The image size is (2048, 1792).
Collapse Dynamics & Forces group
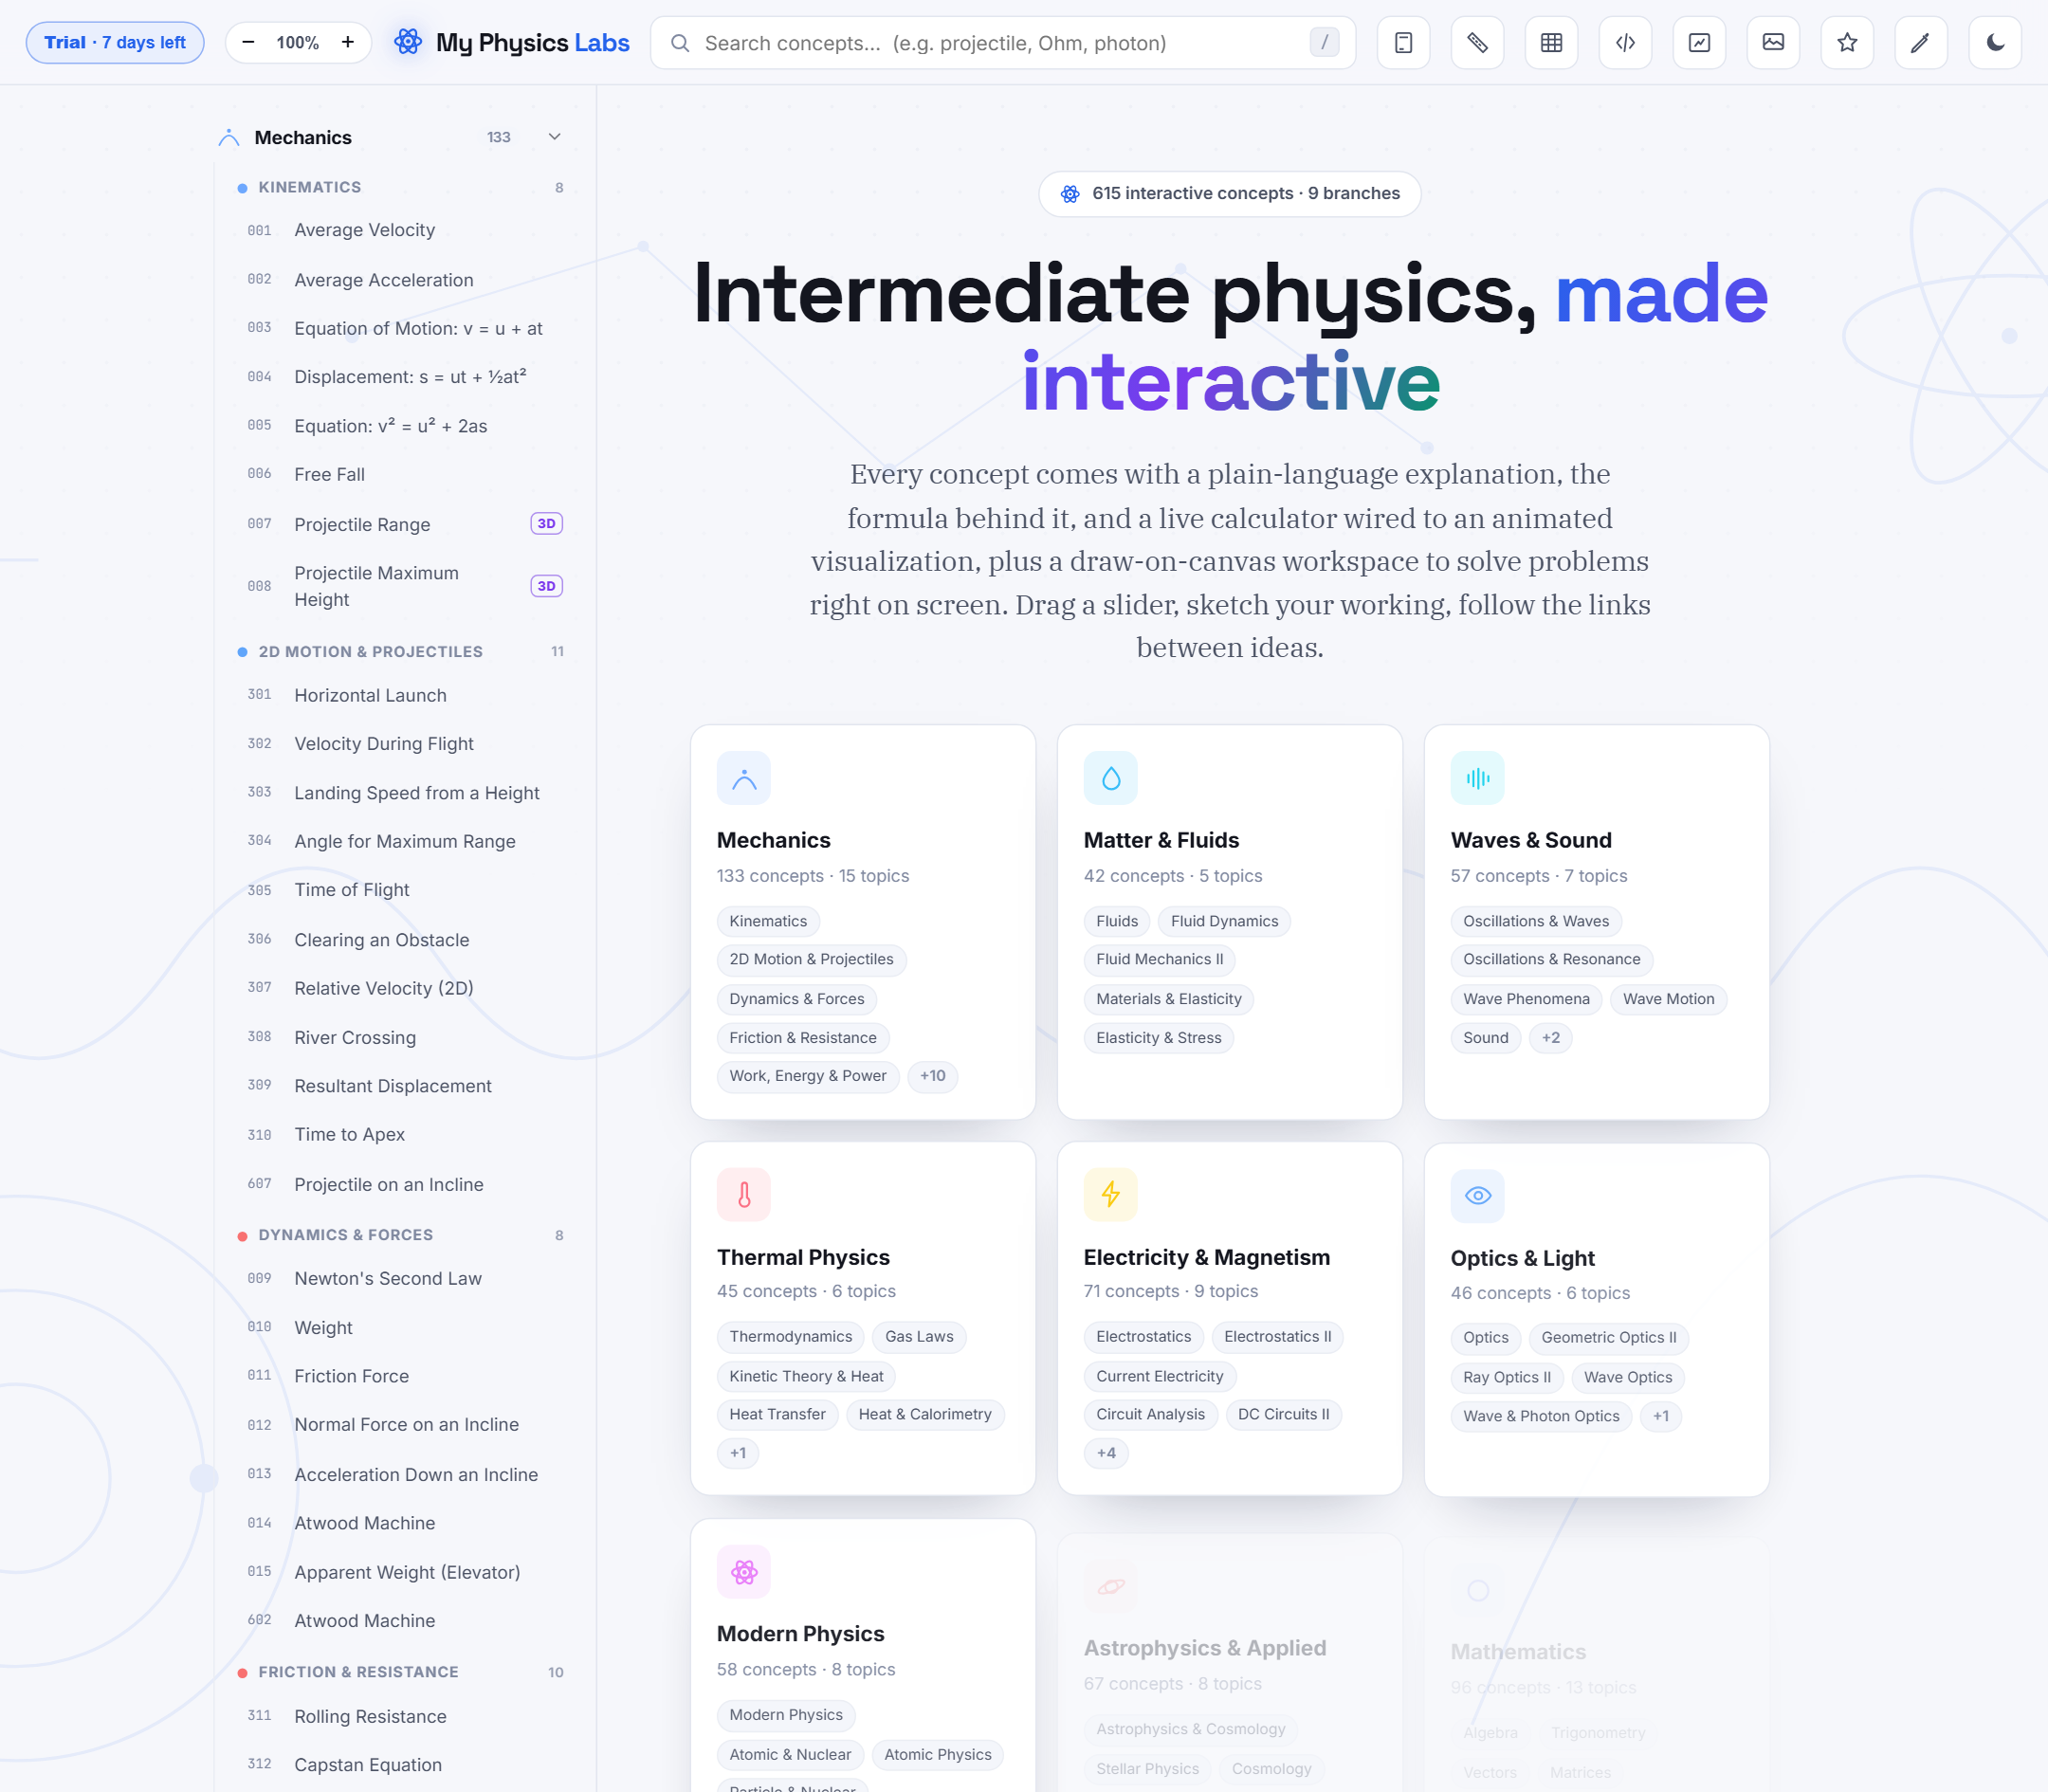click(x=400, y=1236)
